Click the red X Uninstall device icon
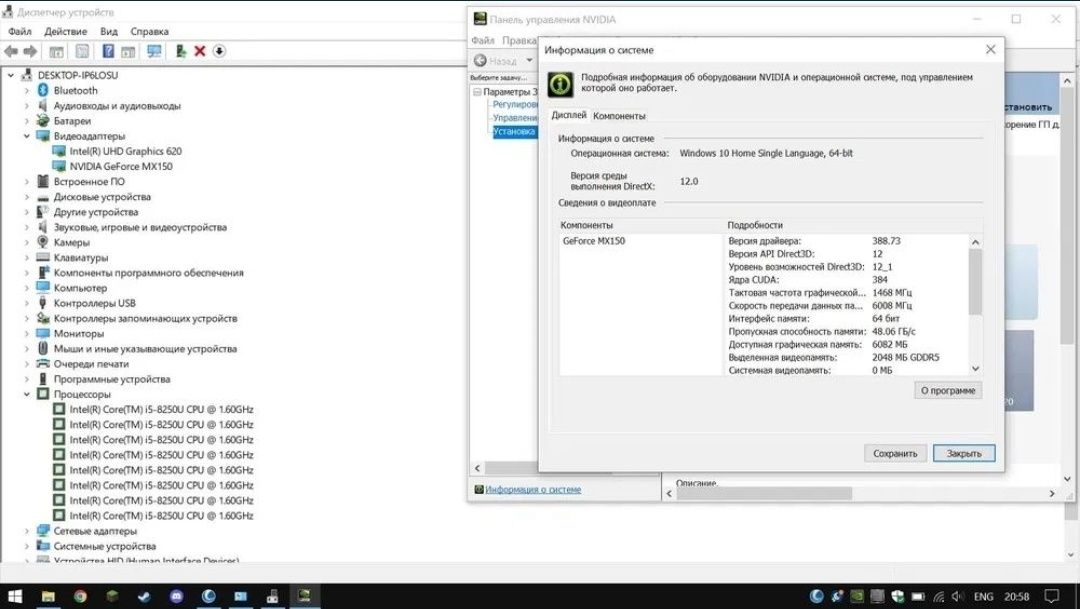This screenshot has width=1080, height=609. point(200,51)
